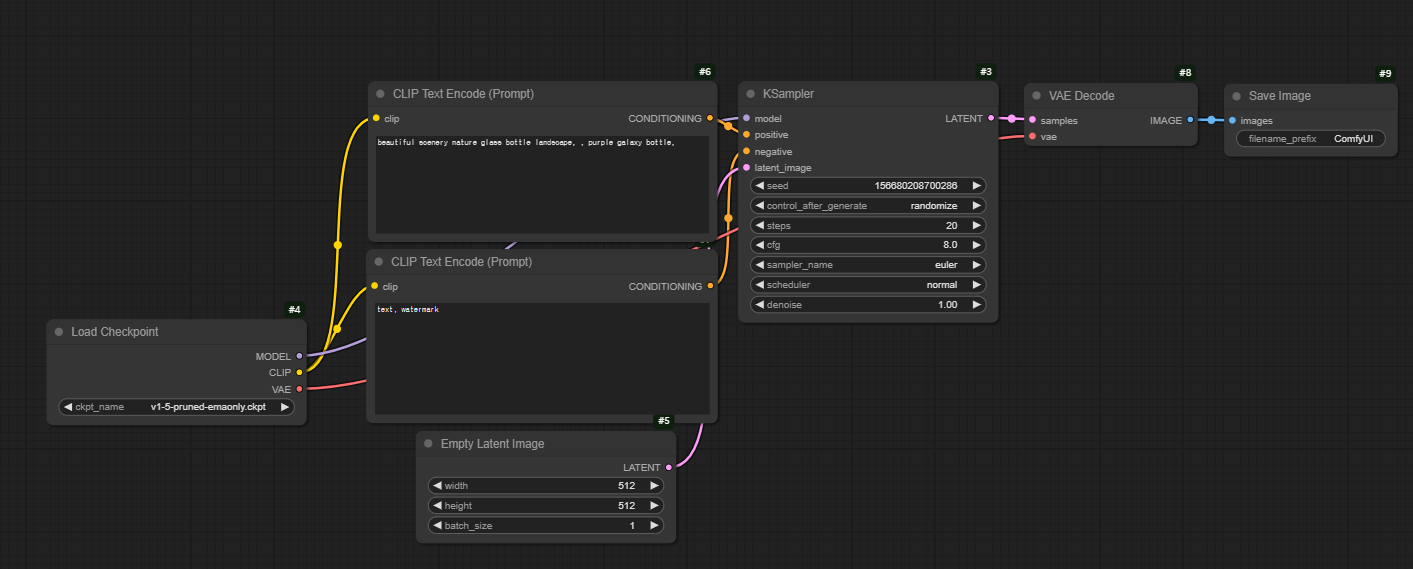The height and width of the screenshot is (569, 1413).
Task: Collapse the KSampler node using its dot
Action: click(x=751, y=94)
